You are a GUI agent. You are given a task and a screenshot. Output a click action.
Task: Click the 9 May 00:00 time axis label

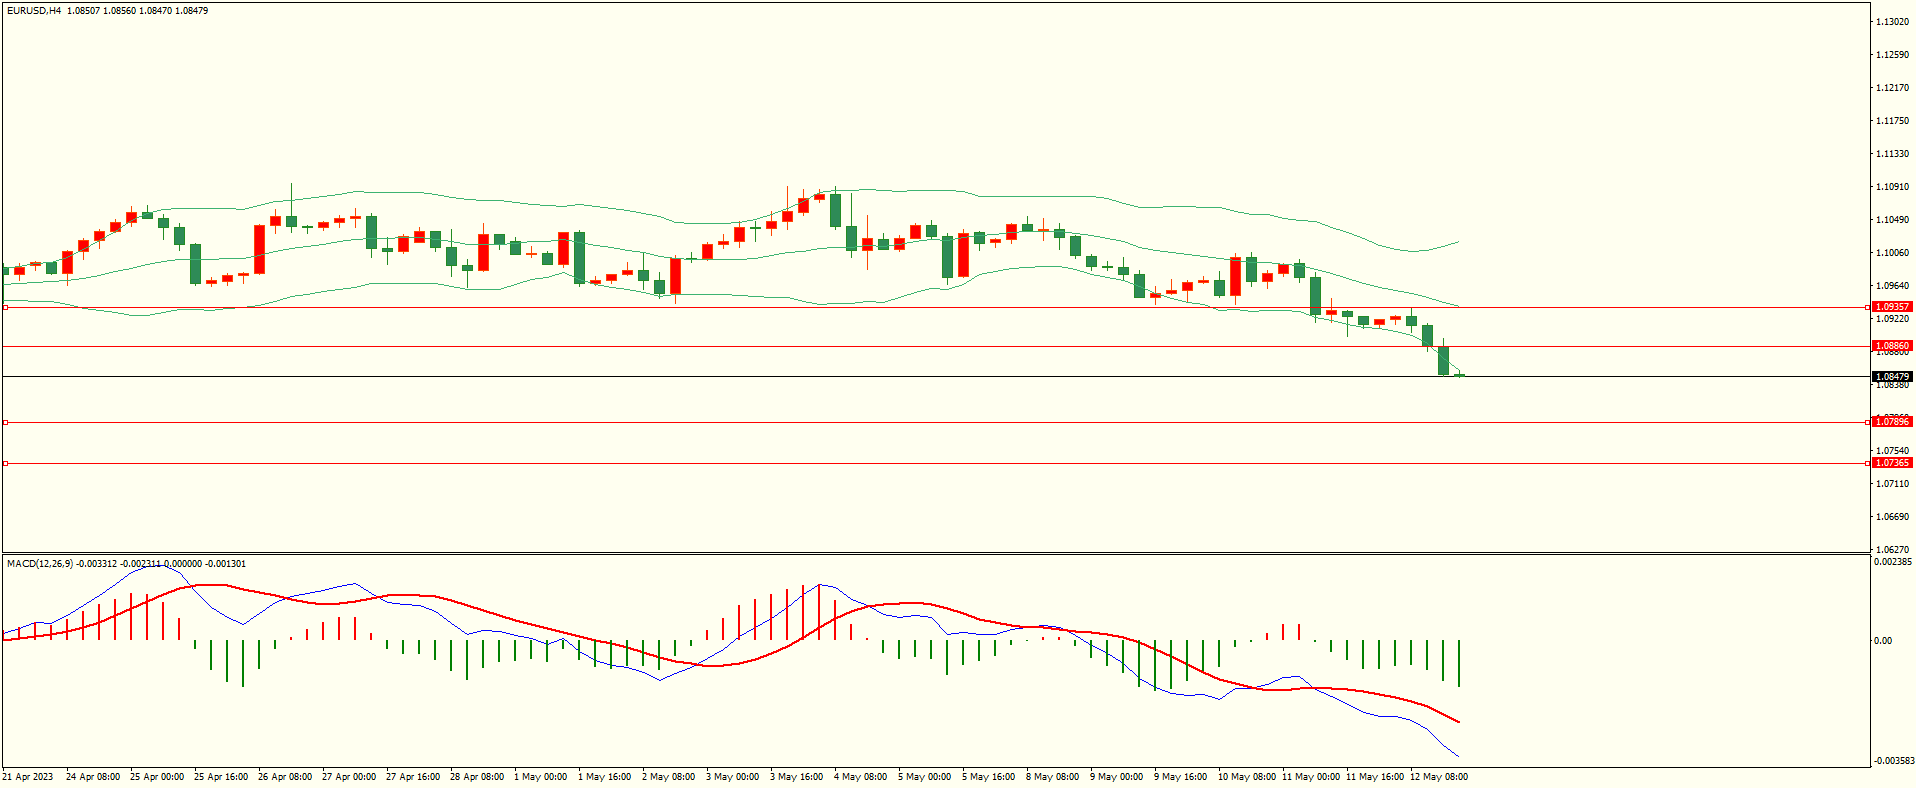[1116, 777]
